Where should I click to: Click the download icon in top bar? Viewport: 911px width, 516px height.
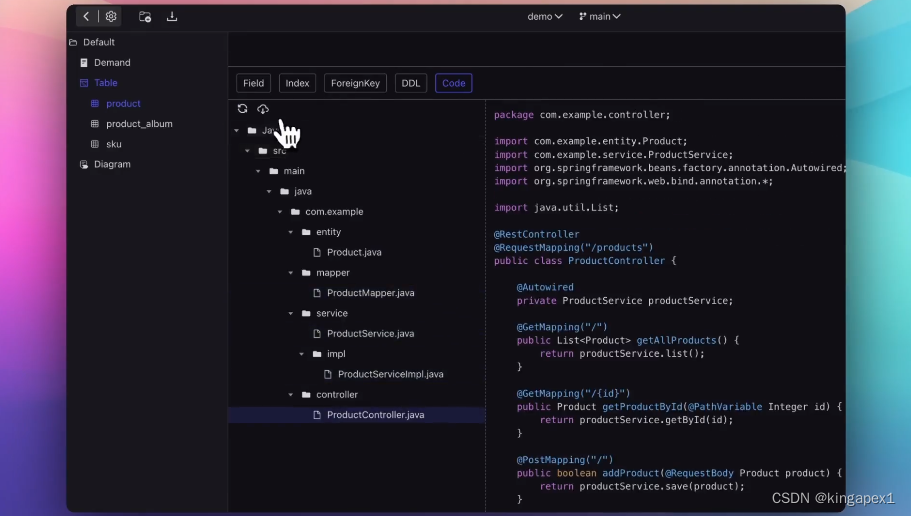pos(172,16)
